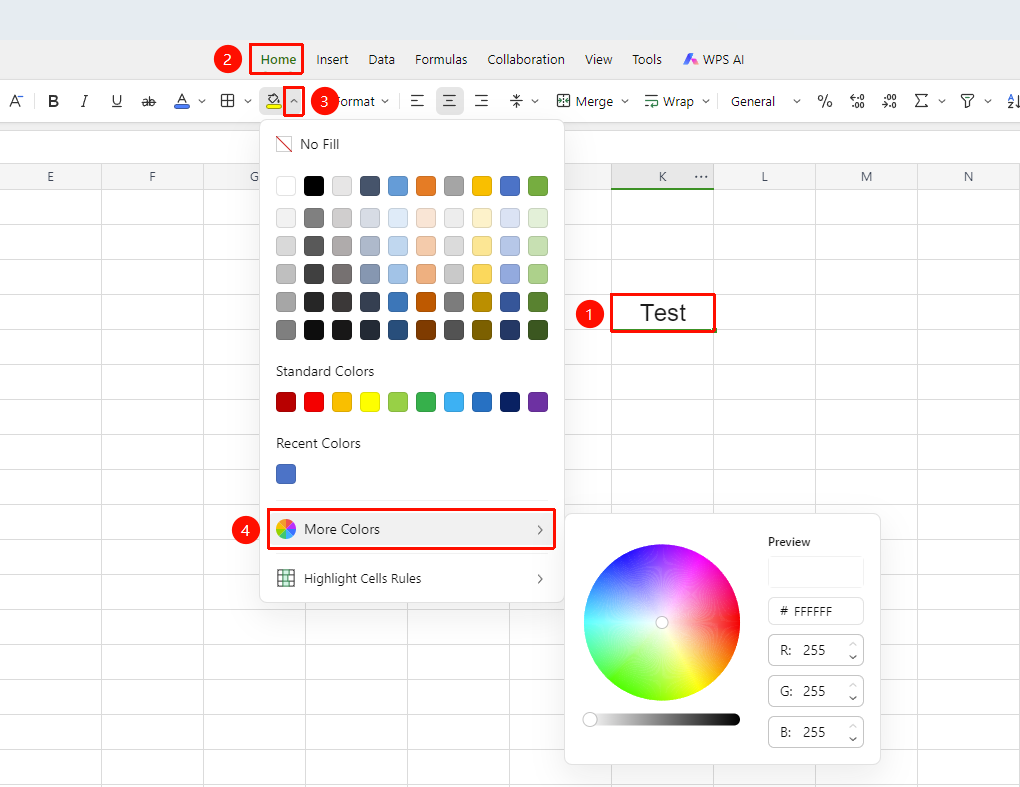Open the Highlight Cells Rules submenu
The height and width of the screenshot is (787, 1020).
click(411, 578)
